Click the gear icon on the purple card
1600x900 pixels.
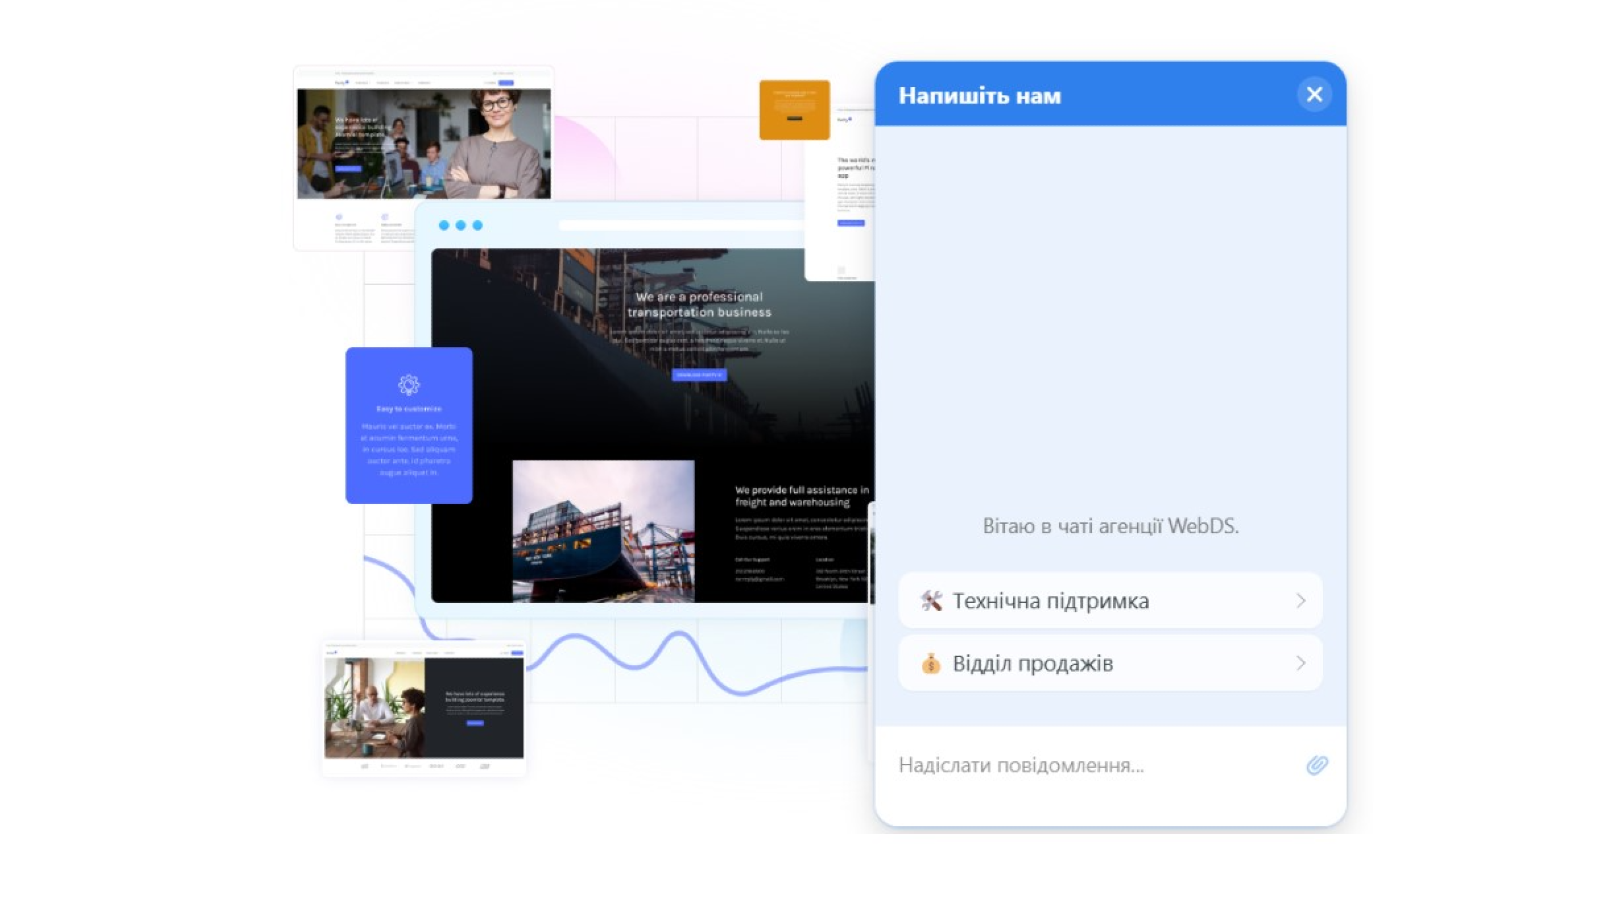click(x=408, y=385)
